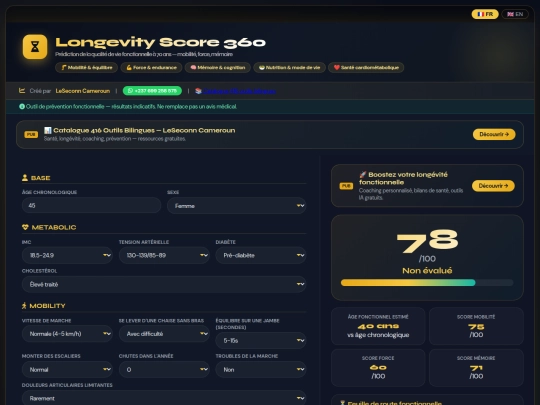
Task: Click Découvrir in Boostez votre longévité card
Action: point(493,186)
